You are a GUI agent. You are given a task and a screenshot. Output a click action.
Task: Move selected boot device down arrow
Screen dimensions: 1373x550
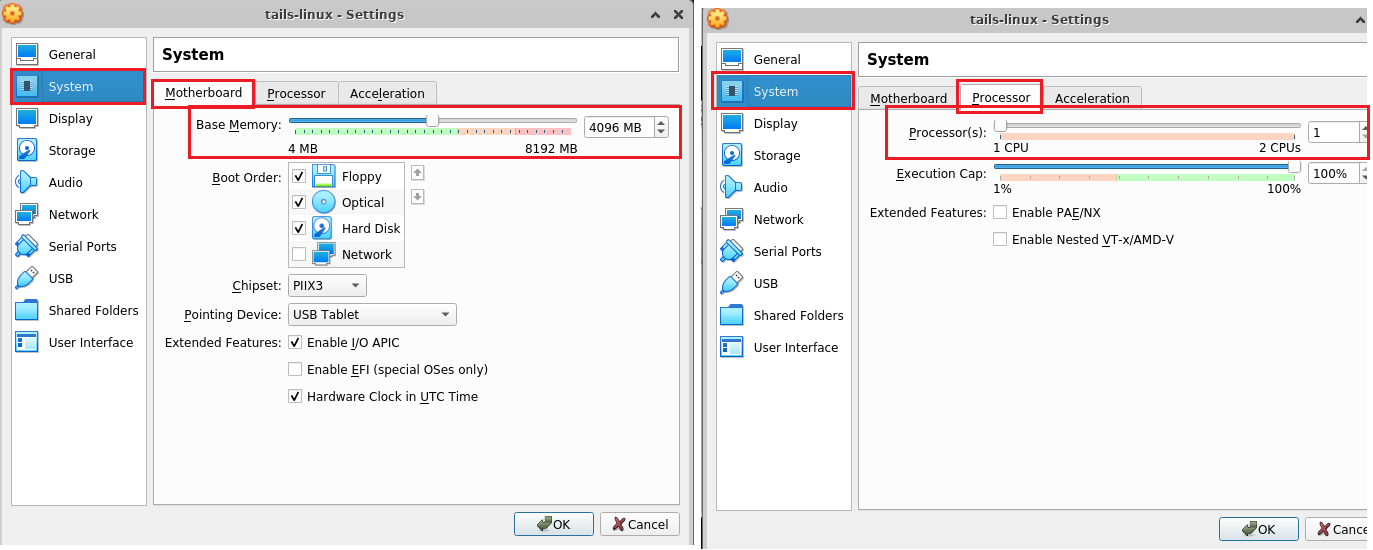coord(418,196)
